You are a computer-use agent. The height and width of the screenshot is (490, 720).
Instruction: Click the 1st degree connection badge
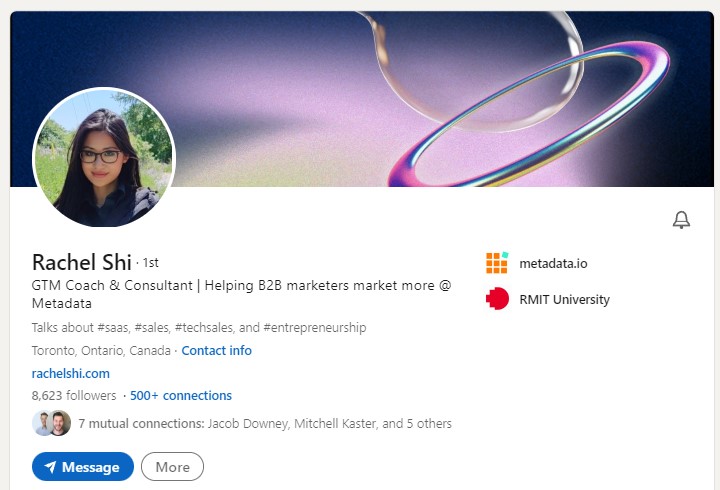(151, 263)
